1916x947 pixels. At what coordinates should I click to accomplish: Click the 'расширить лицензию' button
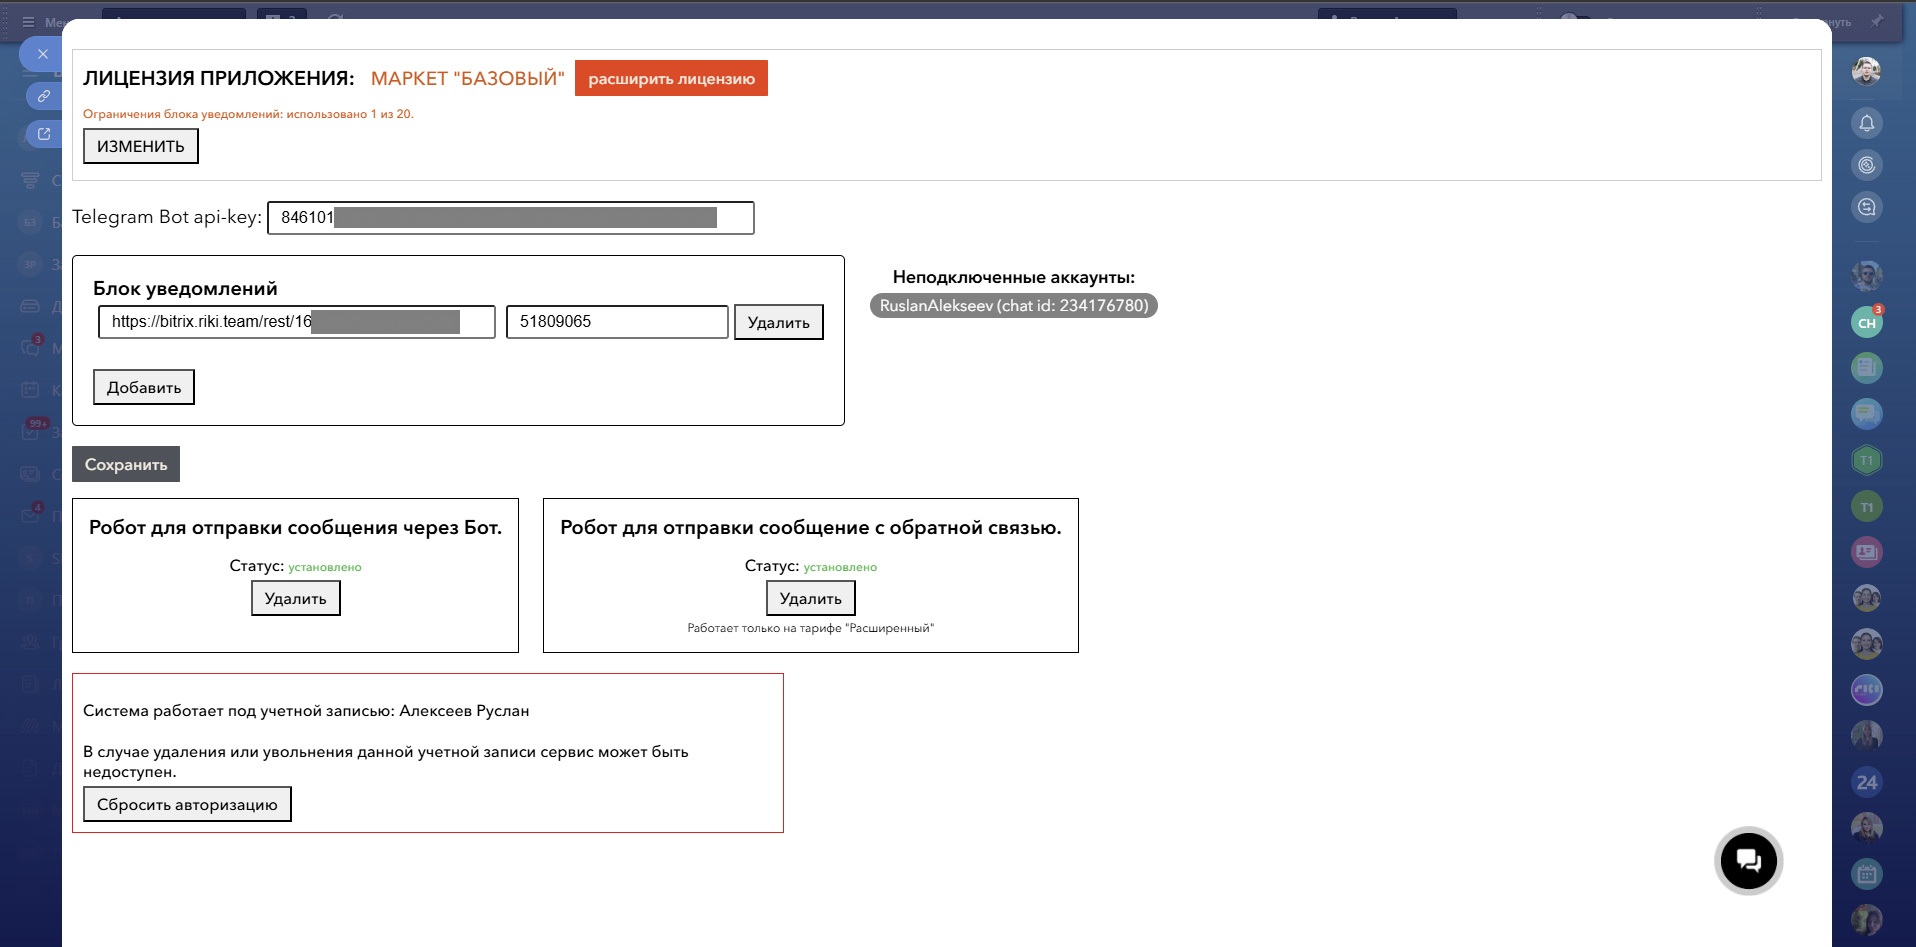(671, 79)
